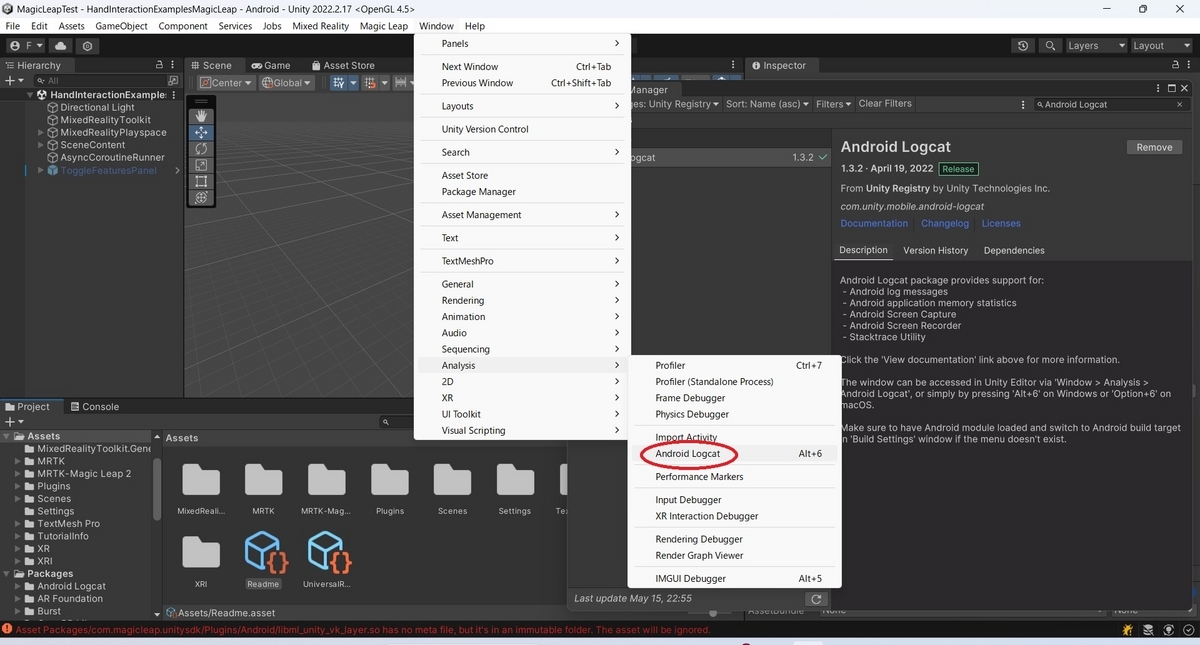Toggle the Hierarchy panel lock icon
This screenshot has height=645, width=1200.
pos(159,65)
